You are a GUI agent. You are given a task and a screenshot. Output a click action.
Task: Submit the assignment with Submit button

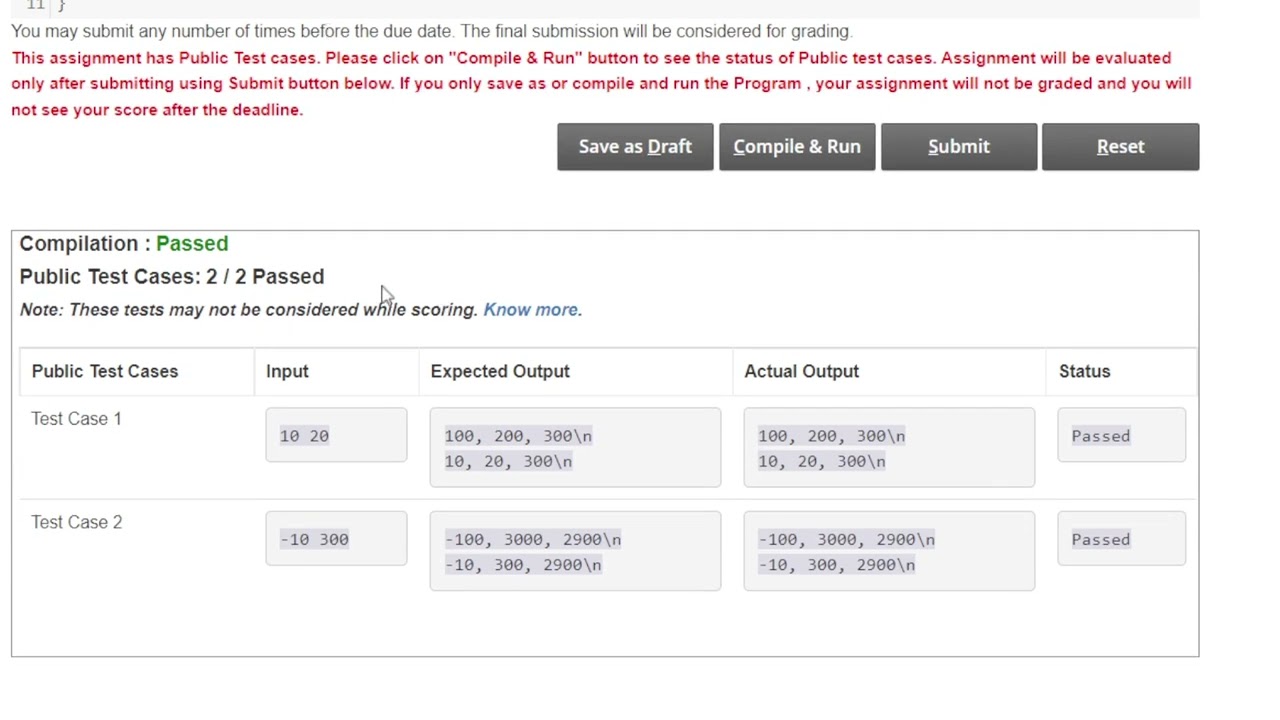pyautogui.click(x=958, y=147)
